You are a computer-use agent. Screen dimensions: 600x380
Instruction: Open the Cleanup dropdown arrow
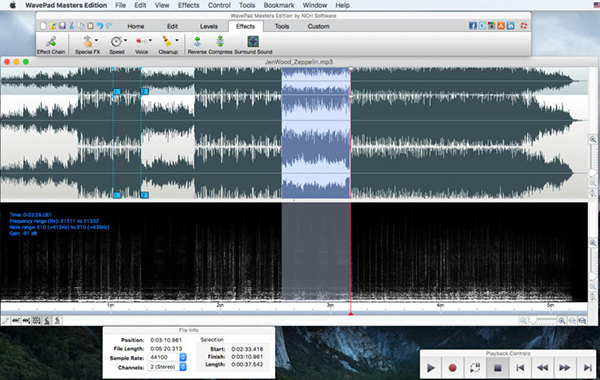tap(177, 40)
